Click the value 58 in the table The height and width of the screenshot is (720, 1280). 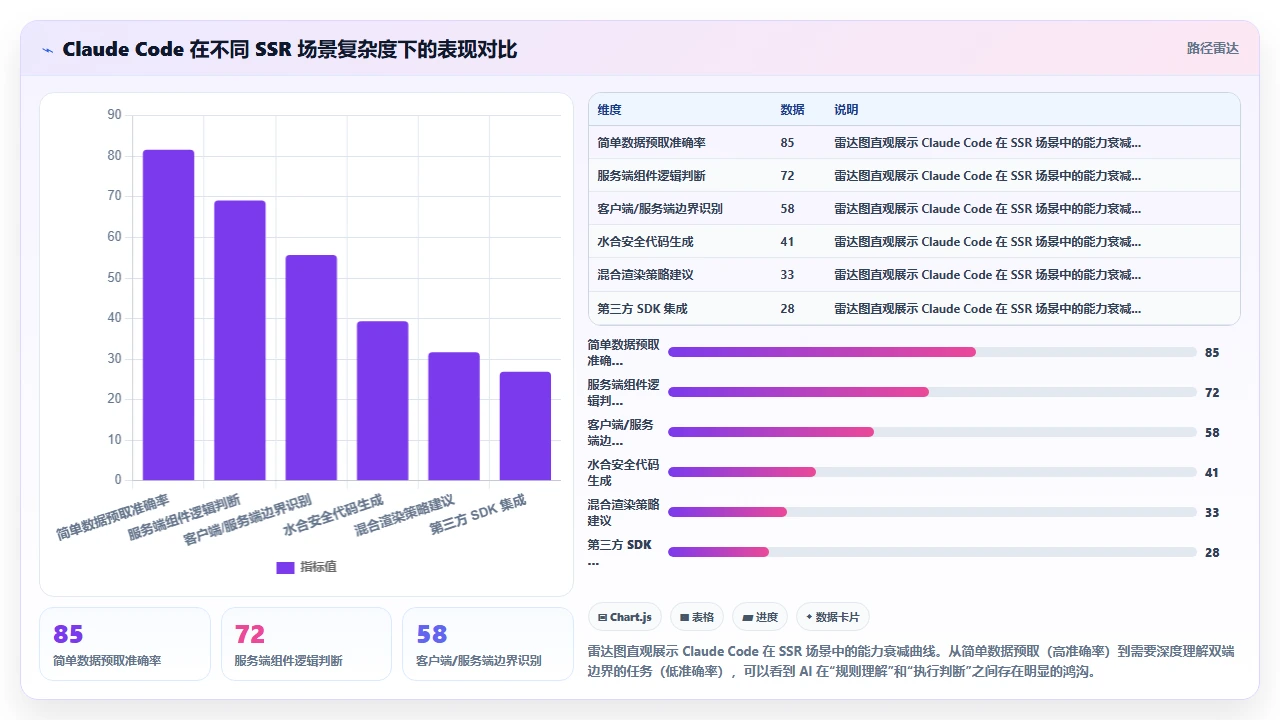click(787, 209)
